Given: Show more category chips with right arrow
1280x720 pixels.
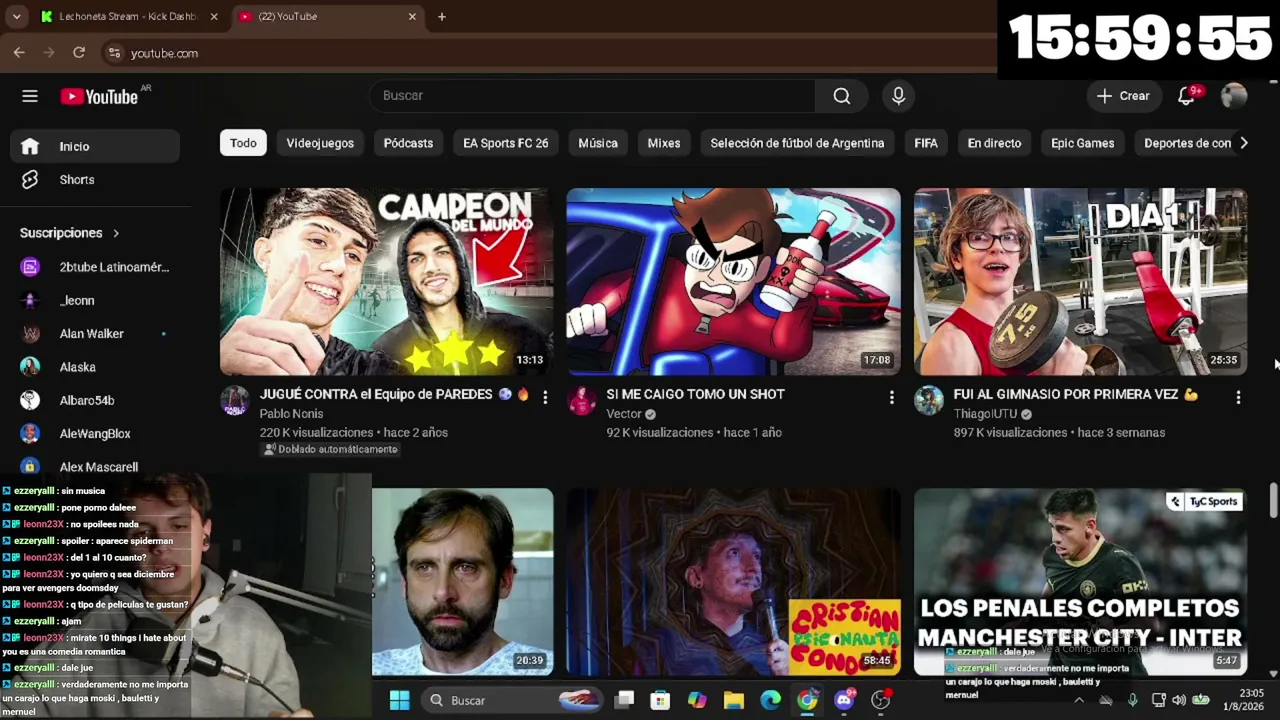Looking at the screenshot, I should point(1243,143).
